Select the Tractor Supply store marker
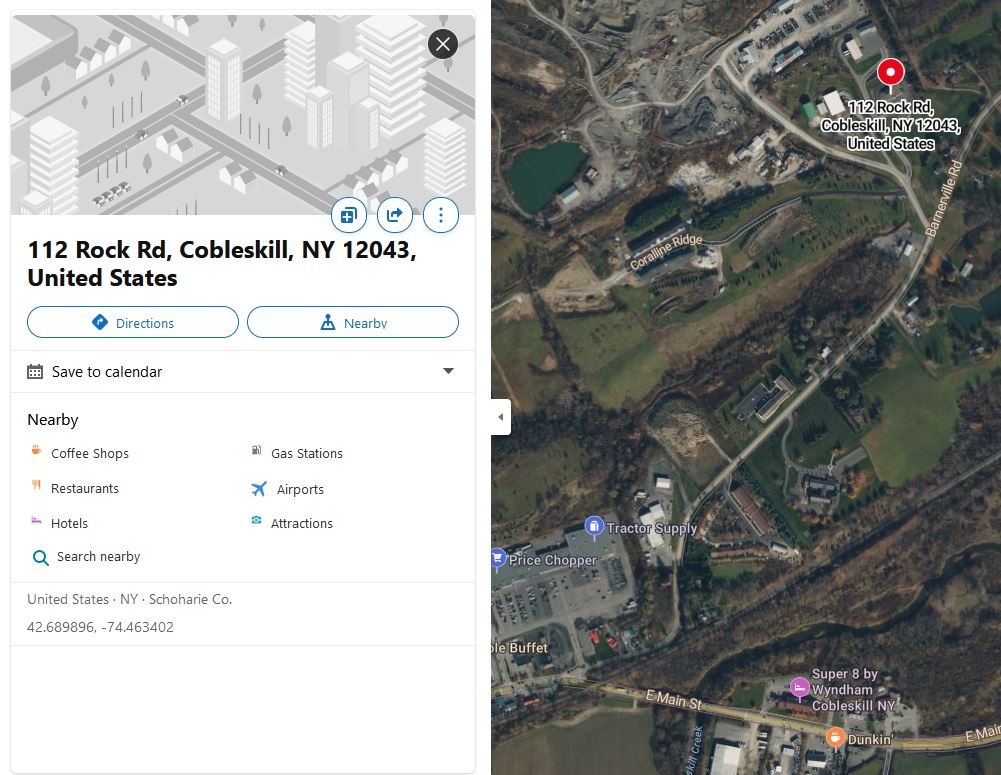Viewport: 1001px width, 775px height. [x=594, y=526]
